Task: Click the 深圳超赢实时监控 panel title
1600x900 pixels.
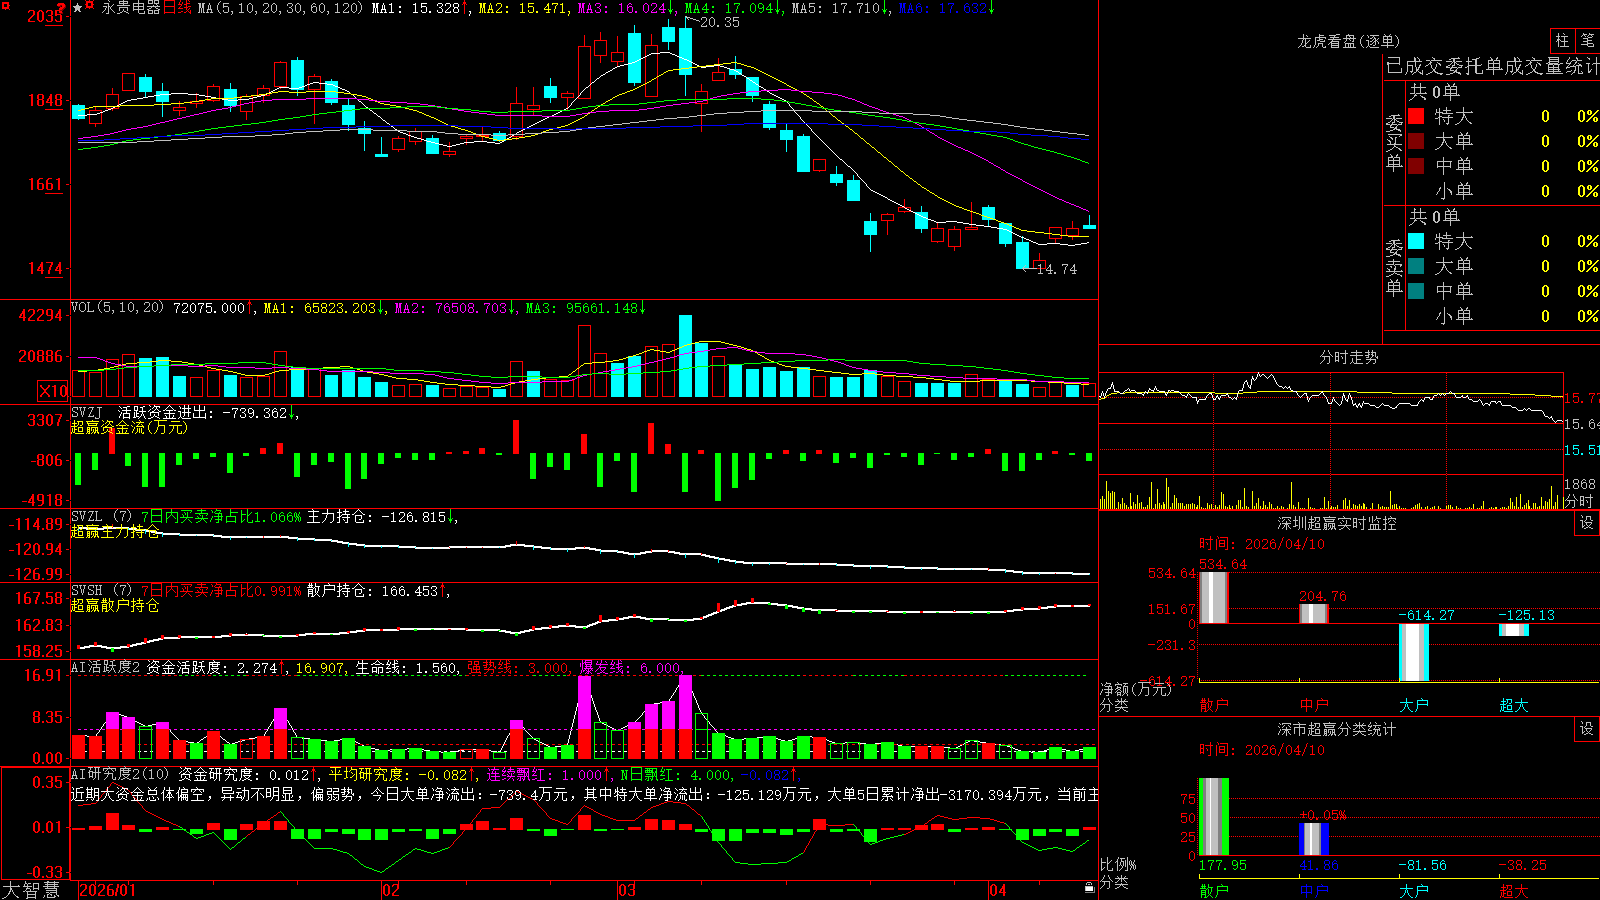Action: (x=1336, y=523)
